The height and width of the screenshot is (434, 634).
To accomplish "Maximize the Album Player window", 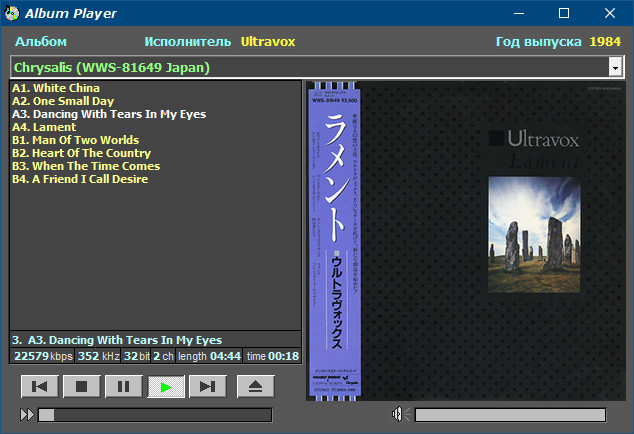I will tap(564, 13).
